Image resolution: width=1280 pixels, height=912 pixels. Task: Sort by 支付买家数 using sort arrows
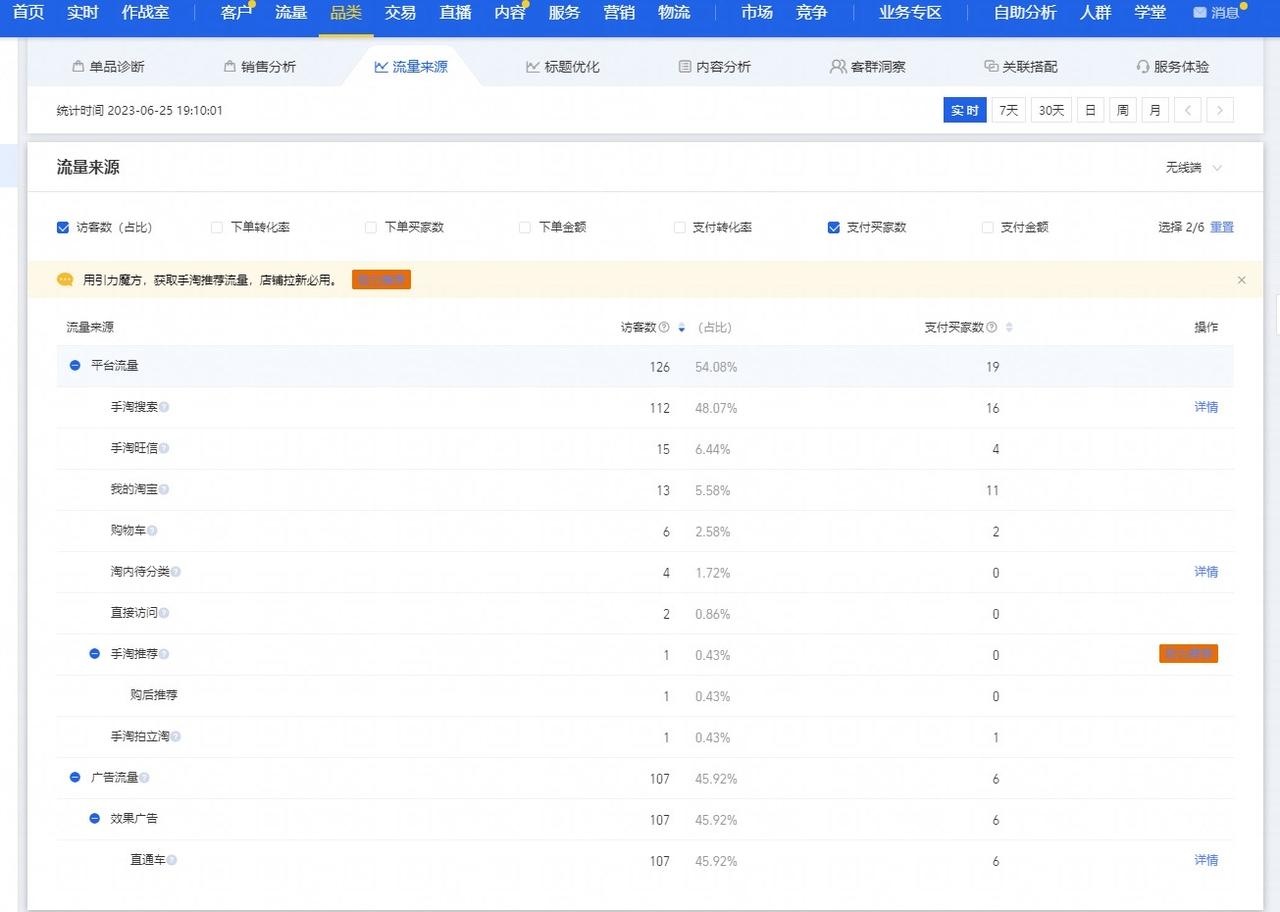tap(1009, 328)
